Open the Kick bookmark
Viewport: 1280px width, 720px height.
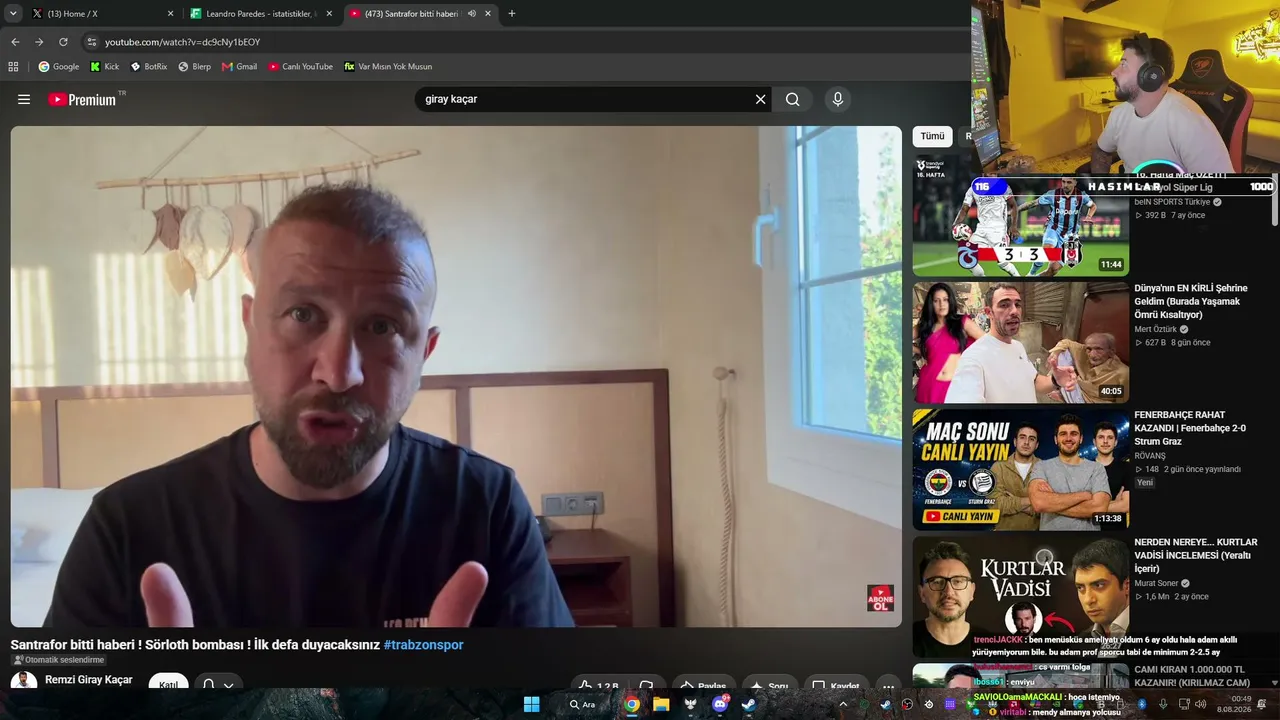[x=105, y=67]
